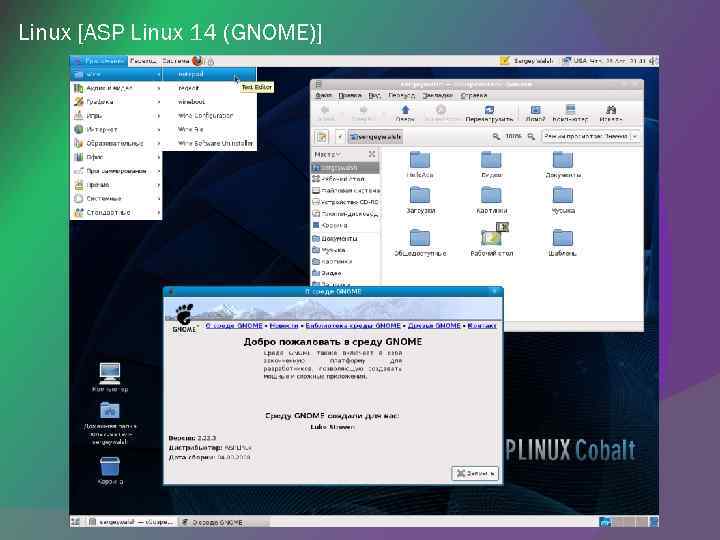Open the Музыка folder in file view
Viewport: 720px width, 540px height.
[x=563, y=200]
